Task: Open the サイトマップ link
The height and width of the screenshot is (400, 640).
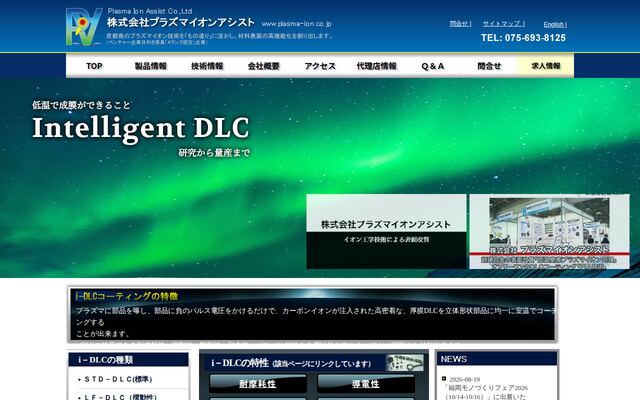Action: pyautogui.click(x=504, y=24)
